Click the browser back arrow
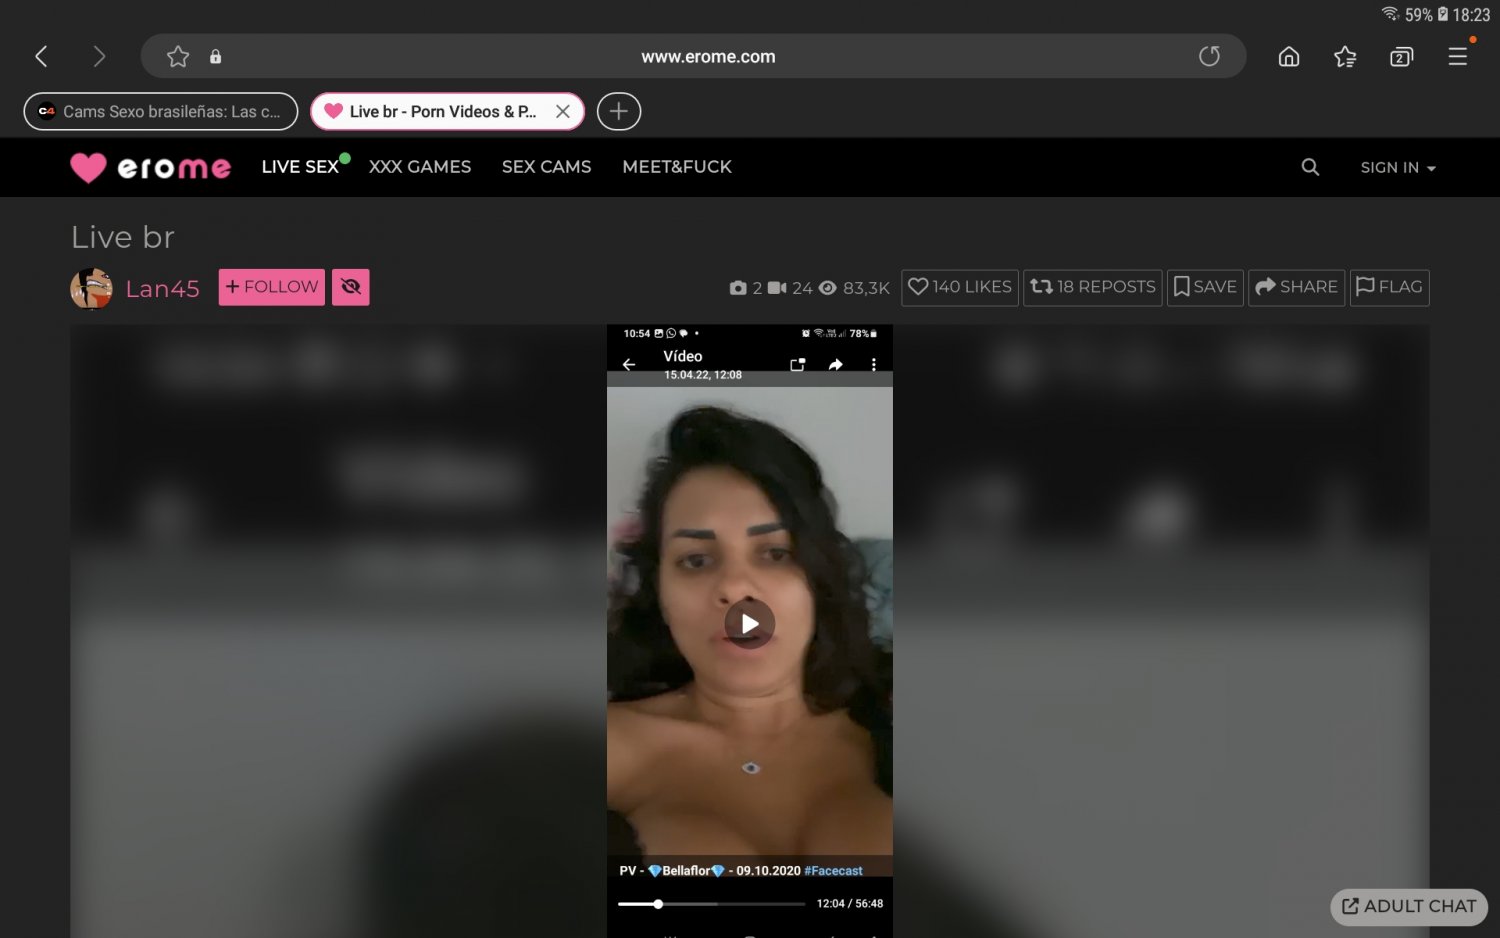 point(41,57)
